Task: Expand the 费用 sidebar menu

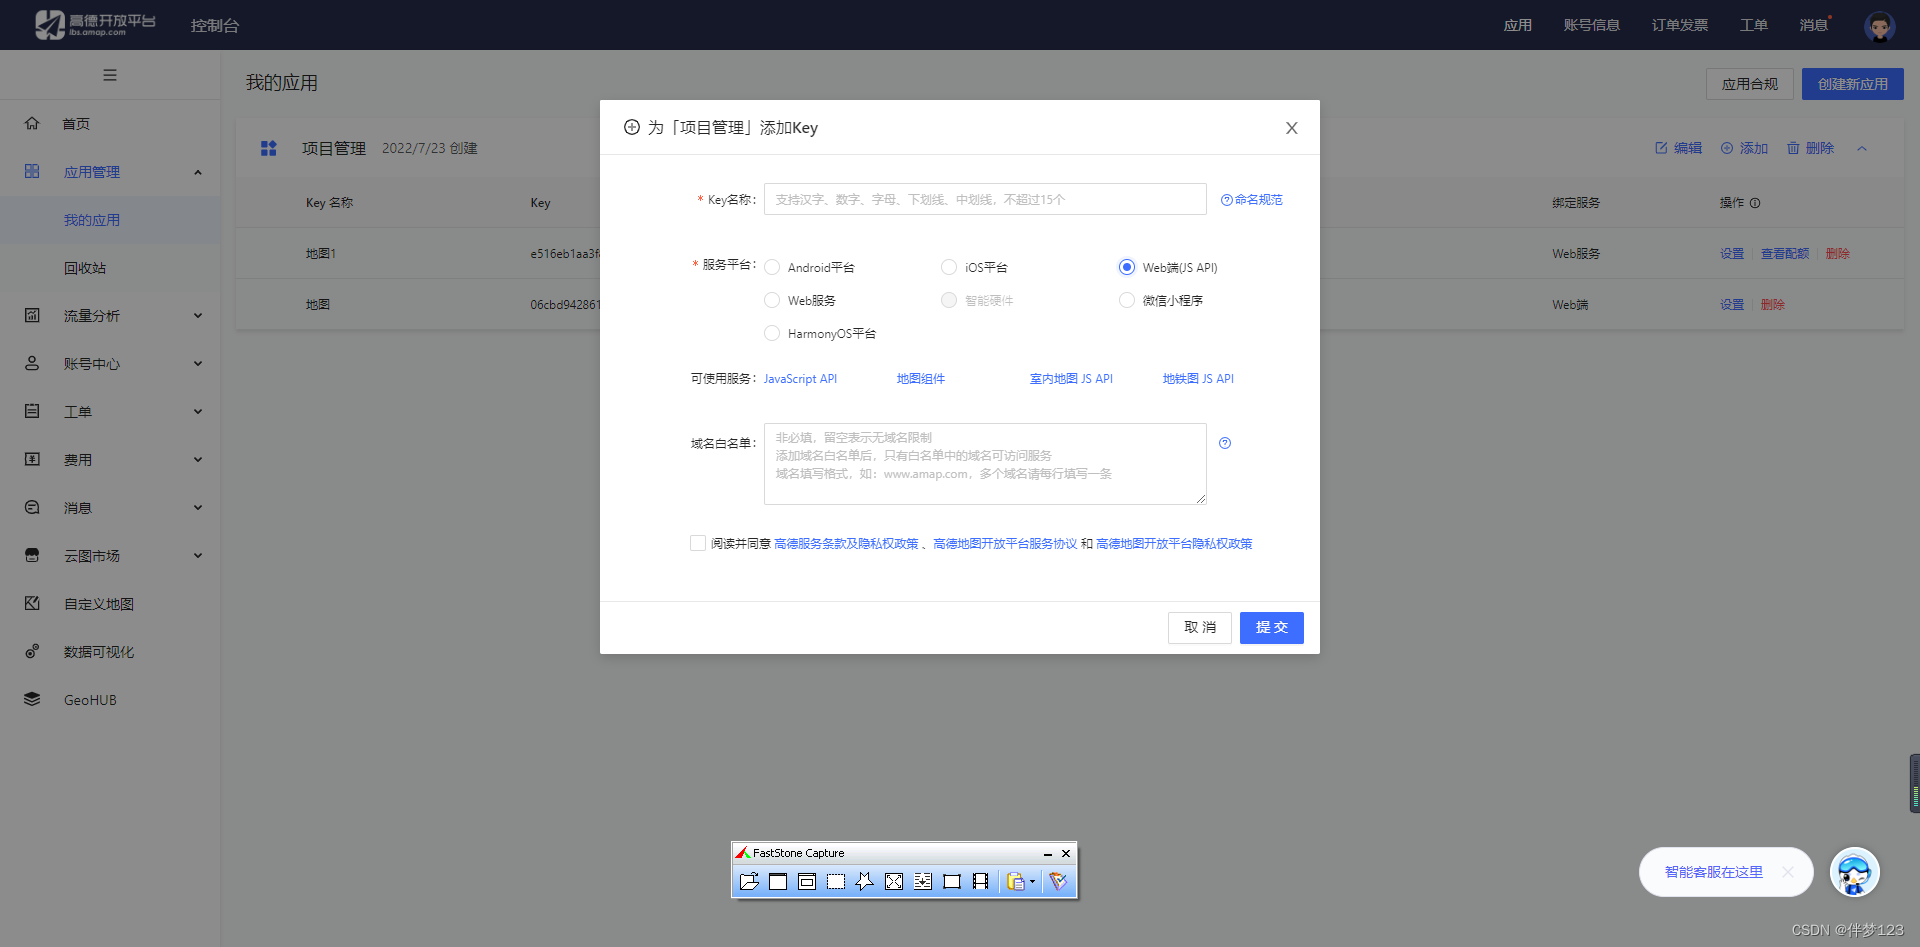Action: coord(198,460)
